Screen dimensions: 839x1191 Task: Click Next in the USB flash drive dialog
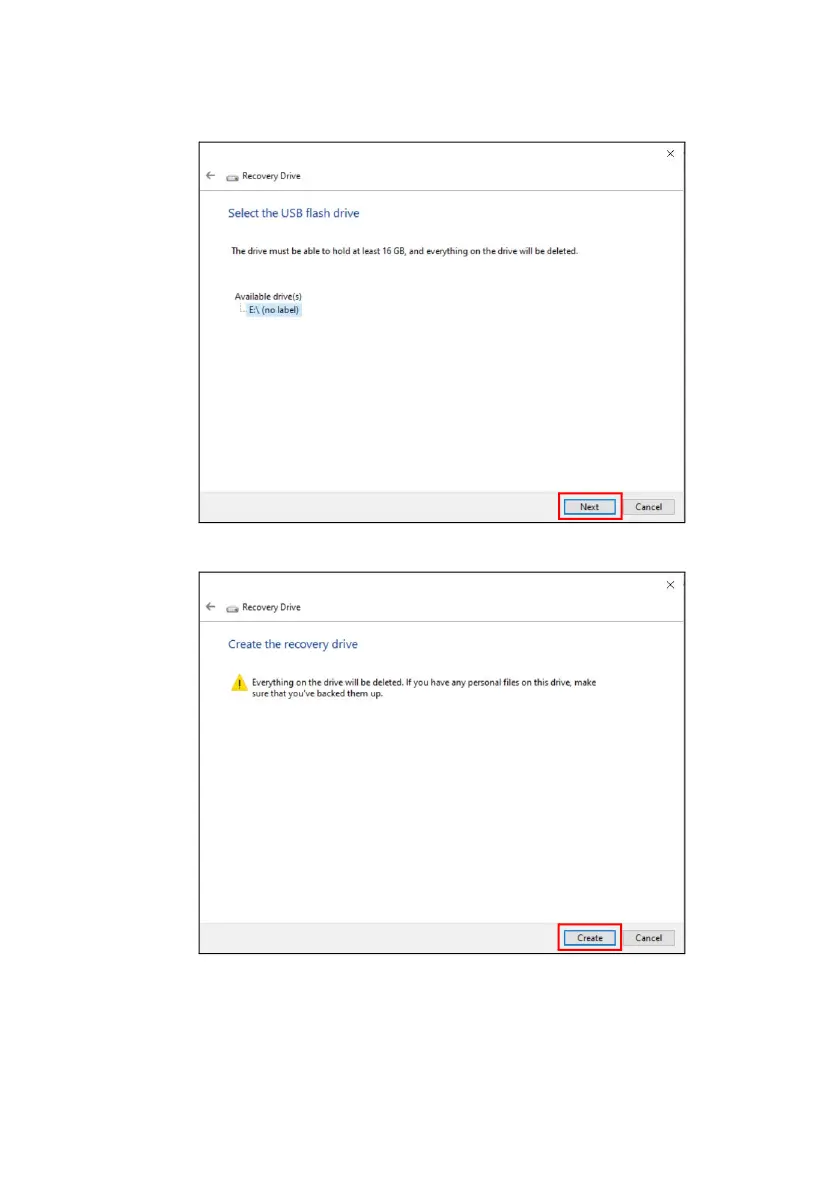pos(589,507)
